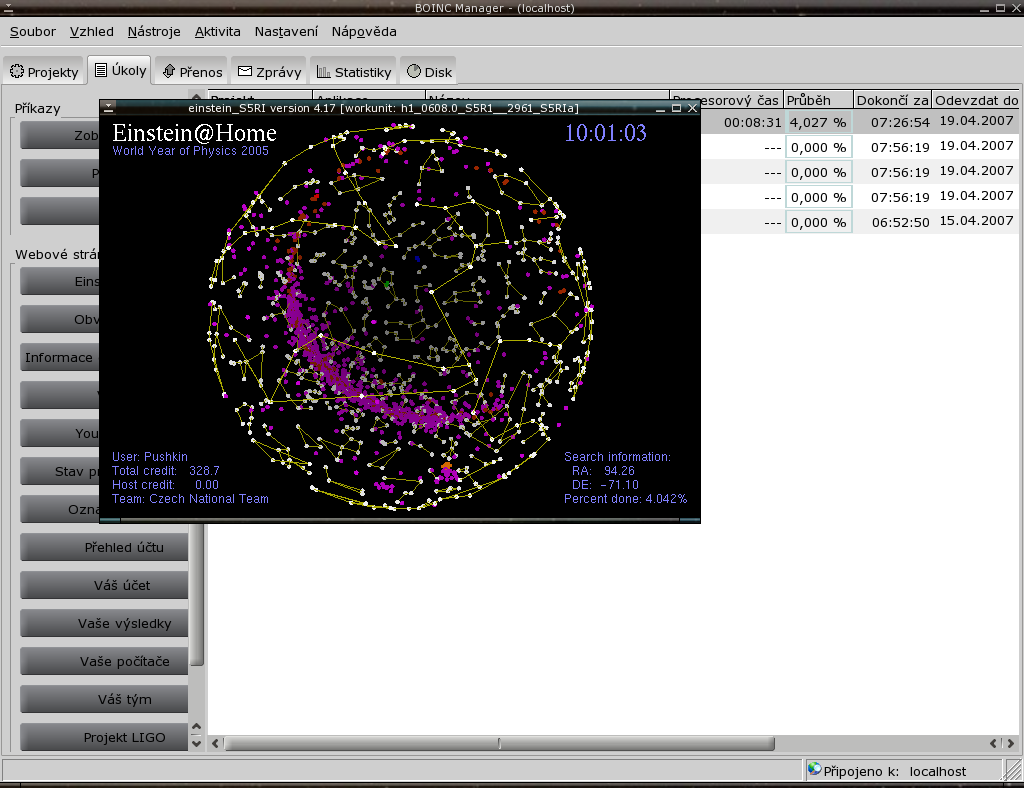Go to the Přenos tab
The width and height of the screenshot is (1024, 788).
coord(193,72)
